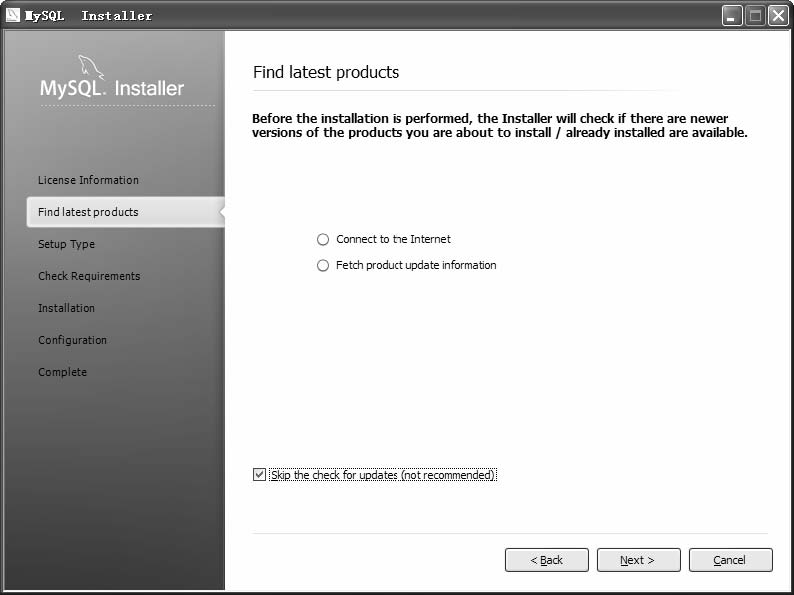Cancel the installation
This screenshot has height=595, width=794.
click(x=731, y=560)
